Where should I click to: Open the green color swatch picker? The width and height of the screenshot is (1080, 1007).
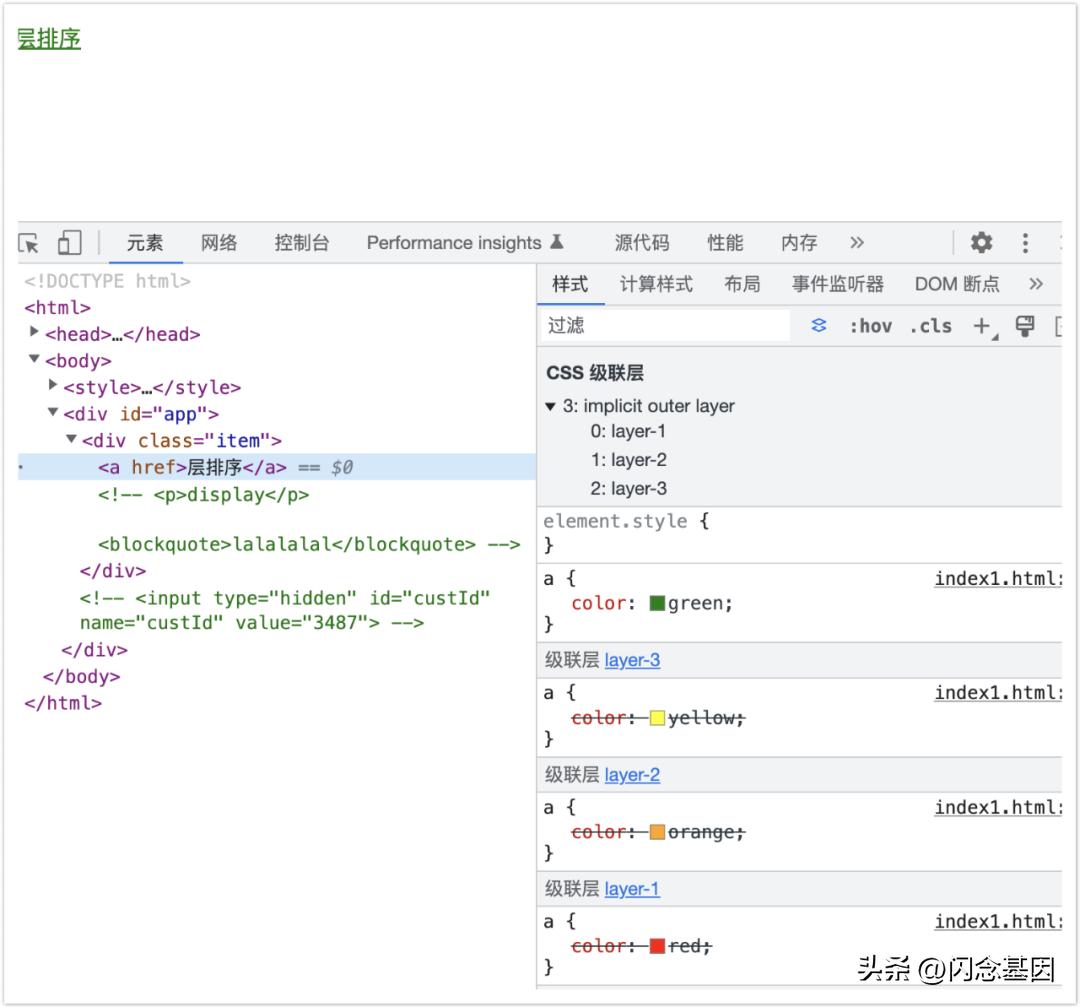657,603
